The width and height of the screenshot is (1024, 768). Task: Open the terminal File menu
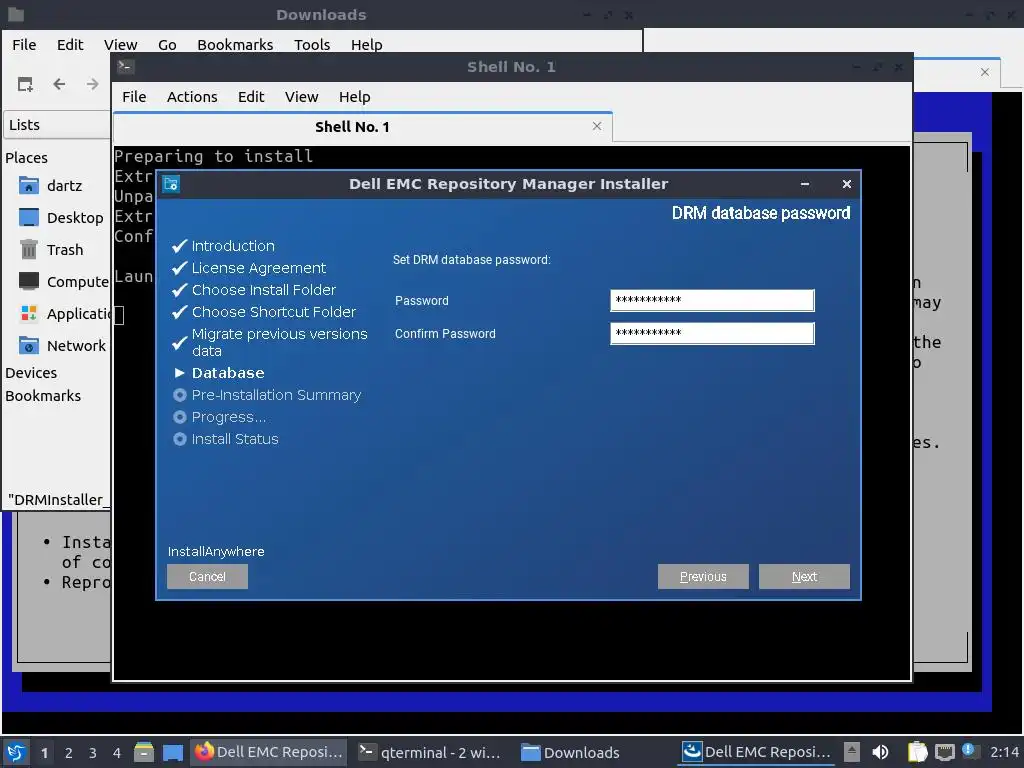[x=134, y=97]
